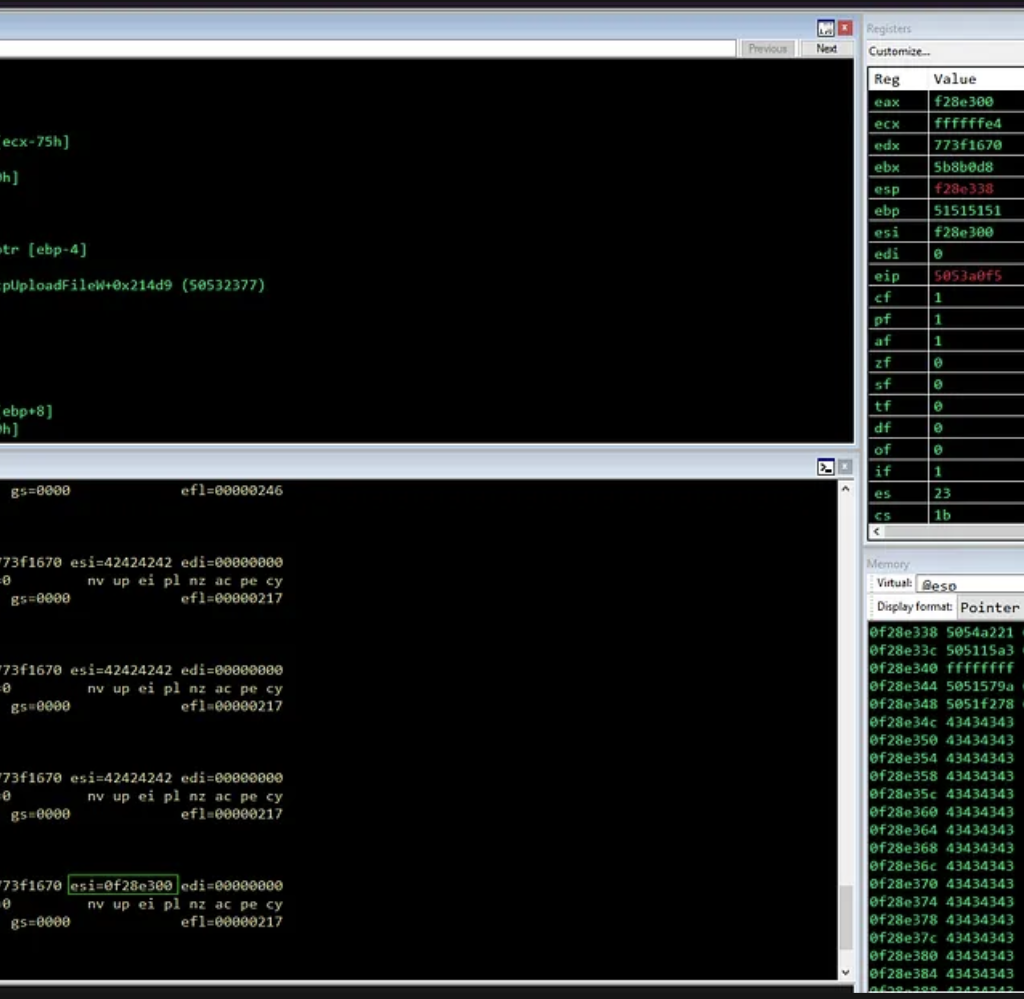Select the eip register value
The image size is (1024, 999).
coord(966,276)
